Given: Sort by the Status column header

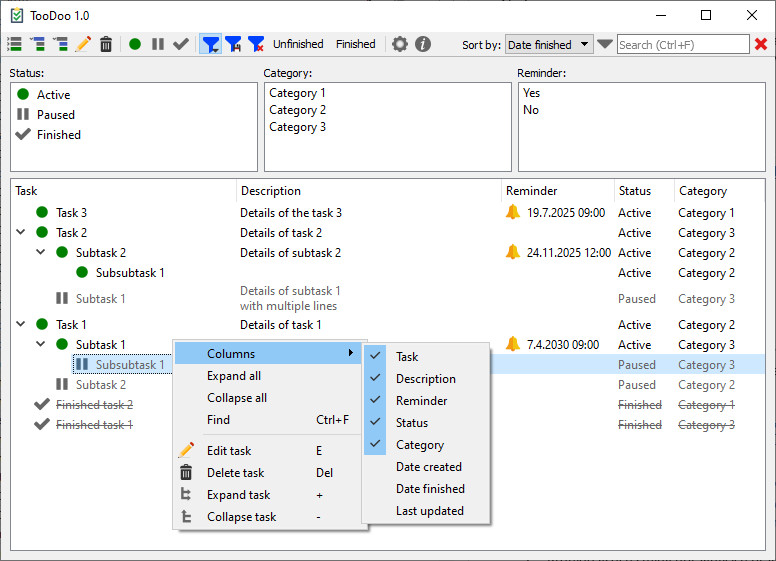Looking at the screenshot, I should pos(644,190).
